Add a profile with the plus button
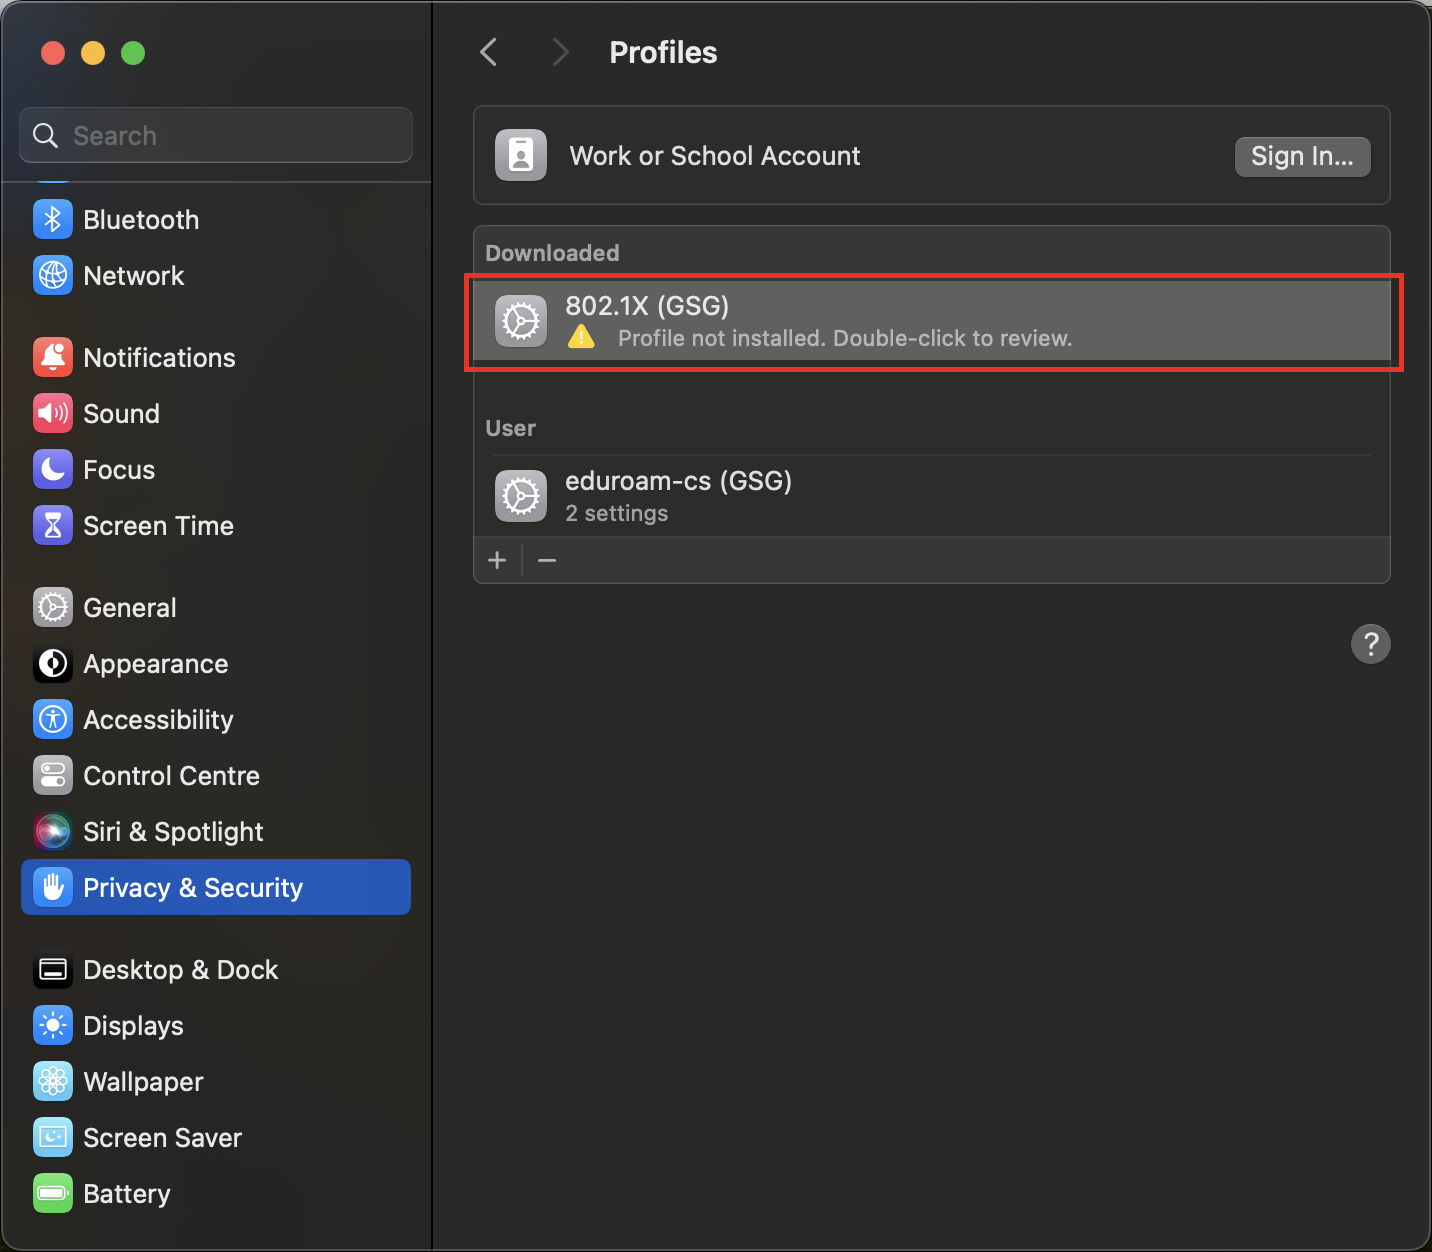Viewport: 1432px width, 1252px height. coord(497,560)
